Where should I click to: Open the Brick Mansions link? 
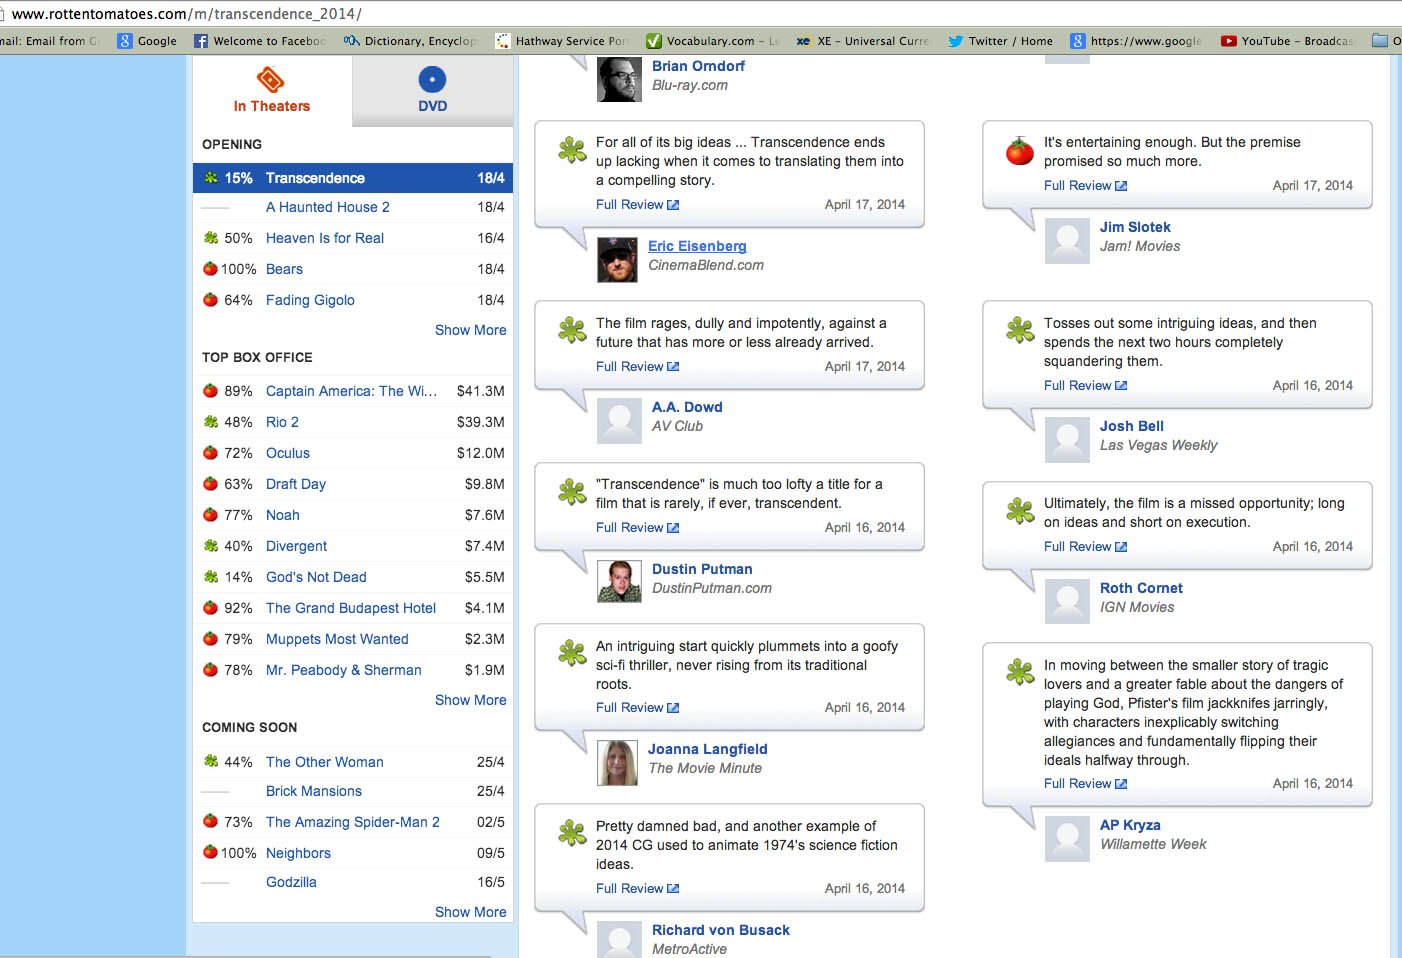[314, 791]
